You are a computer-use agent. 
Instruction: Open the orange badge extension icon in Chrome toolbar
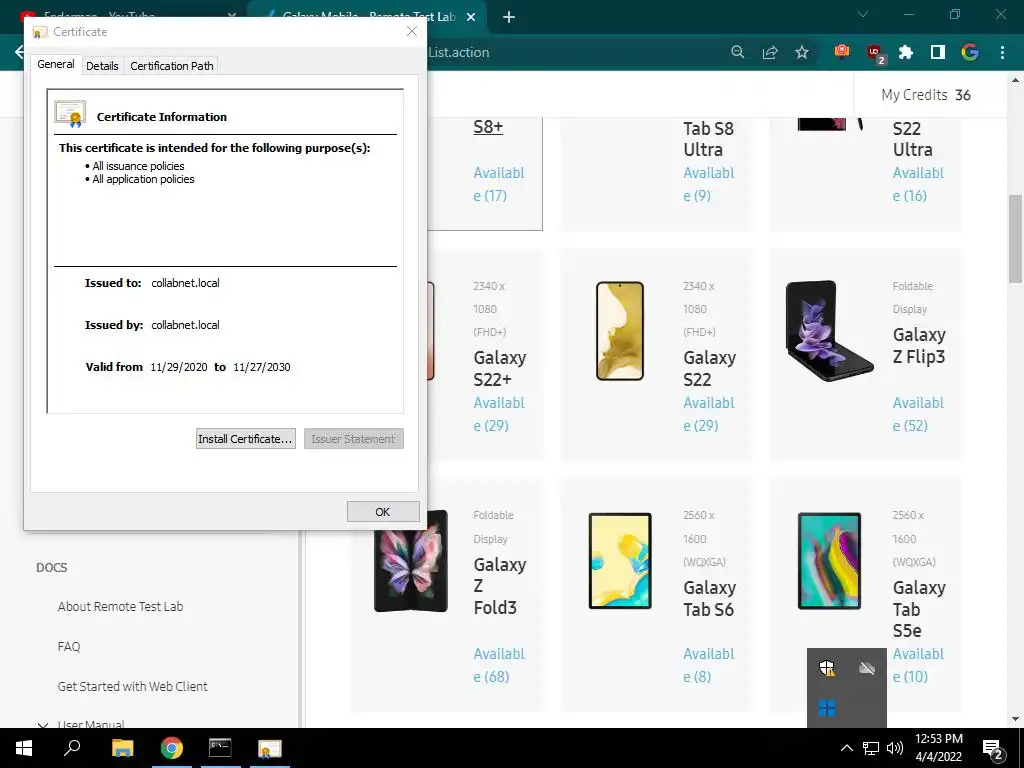pyautogui.click(x=842, y=52)
